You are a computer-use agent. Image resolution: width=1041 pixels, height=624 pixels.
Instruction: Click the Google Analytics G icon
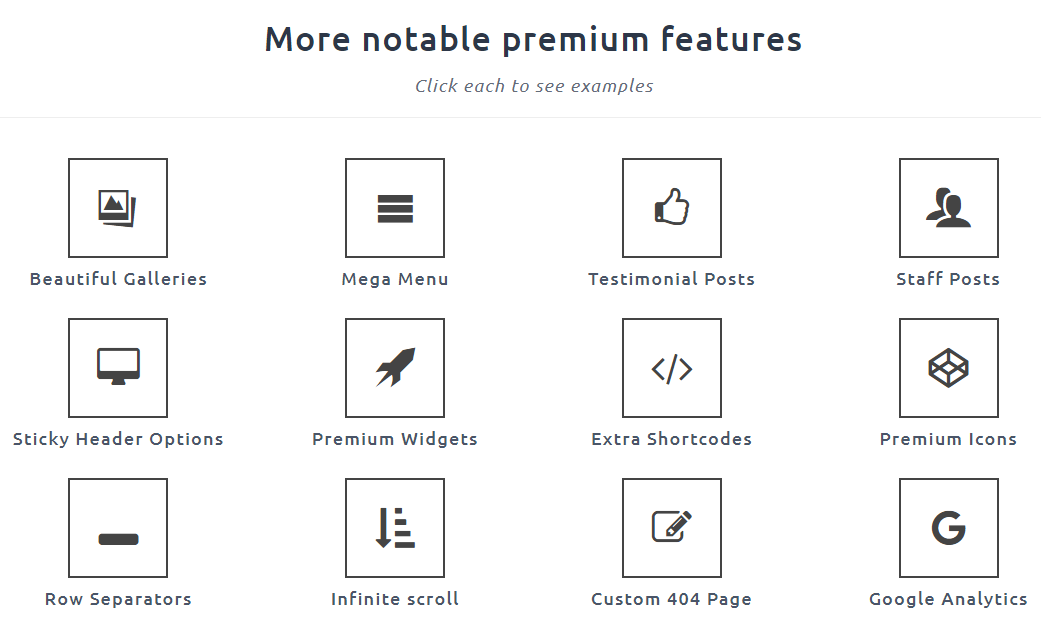tap(948, 527)
